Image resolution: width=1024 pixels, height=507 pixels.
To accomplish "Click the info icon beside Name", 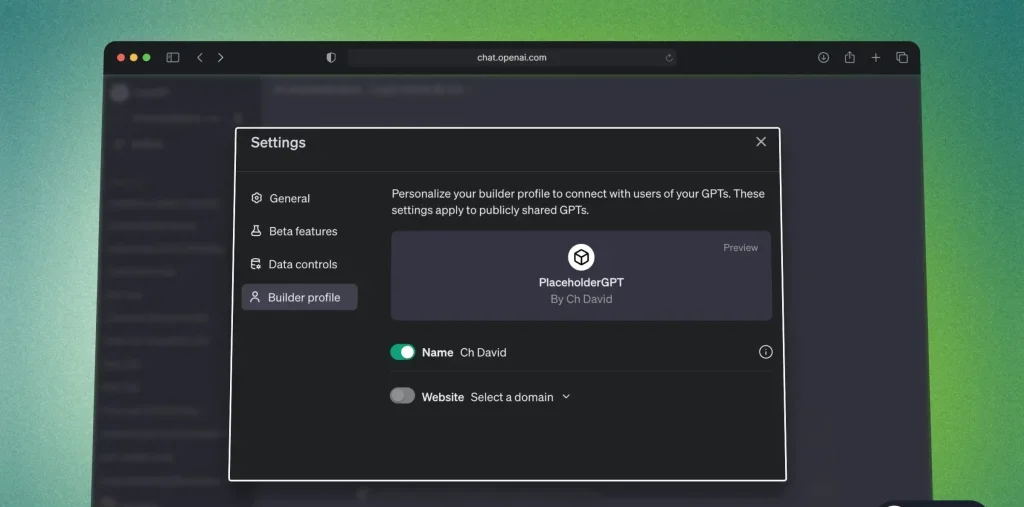I will 766,352.
